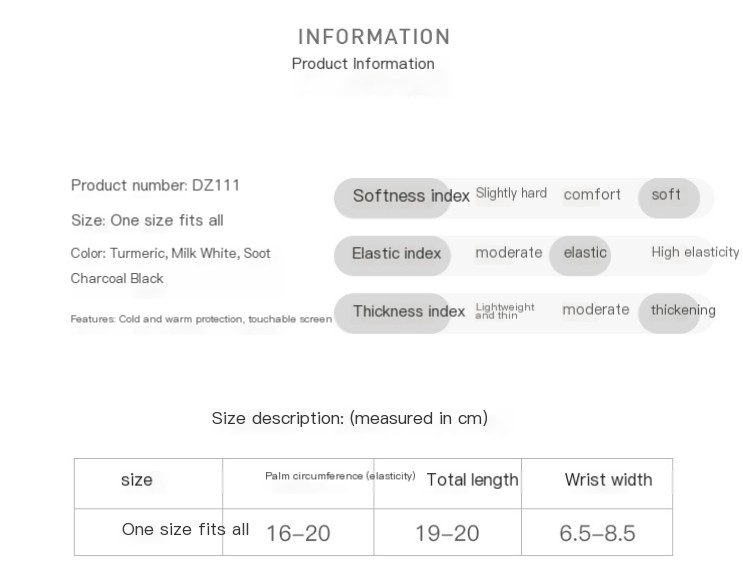
Task: Click the Softness index pill label
Action: point(410,196)
